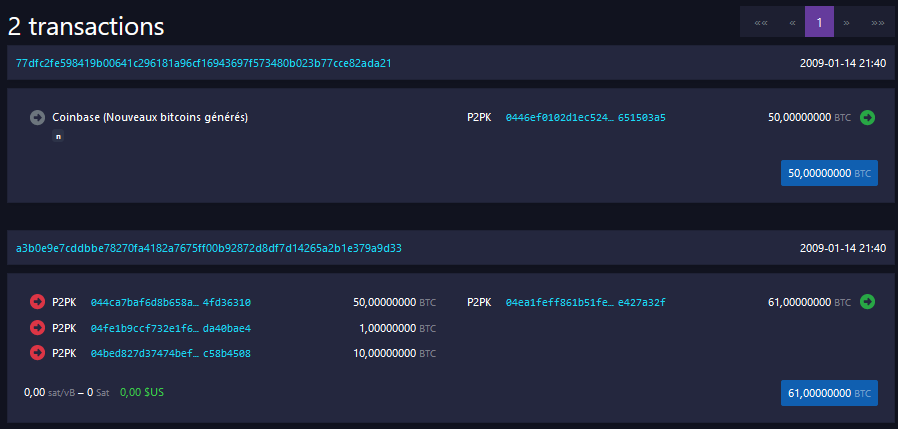Open input address 04bed827d37474bef
This screenshot has width=898, height=429.
pyautogui.click(x=171, y=353)
